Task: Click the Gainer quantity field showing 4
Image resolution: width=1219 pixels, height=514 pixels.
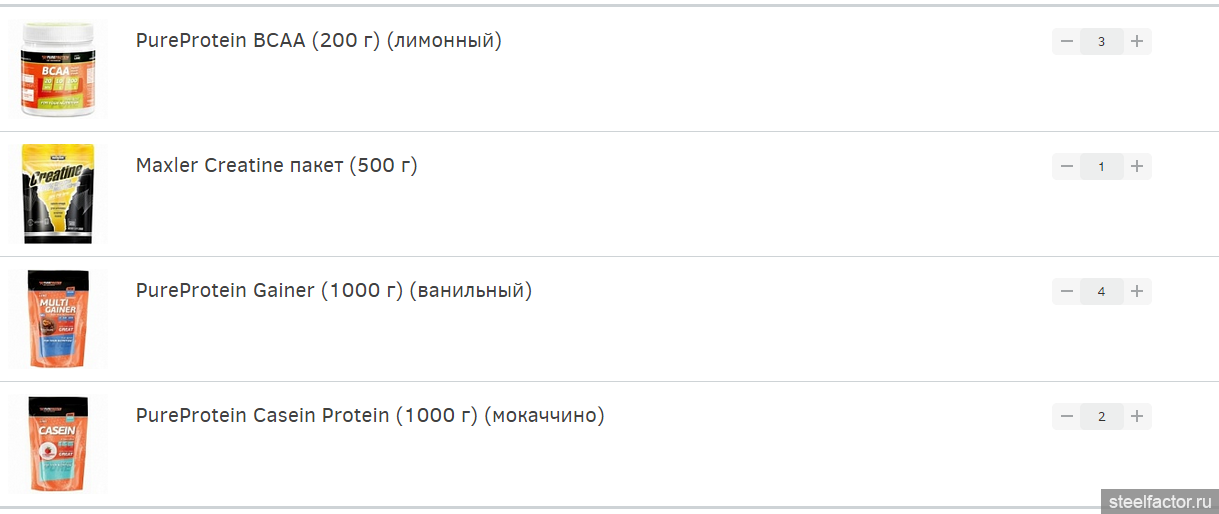Action: [1102, 291]
